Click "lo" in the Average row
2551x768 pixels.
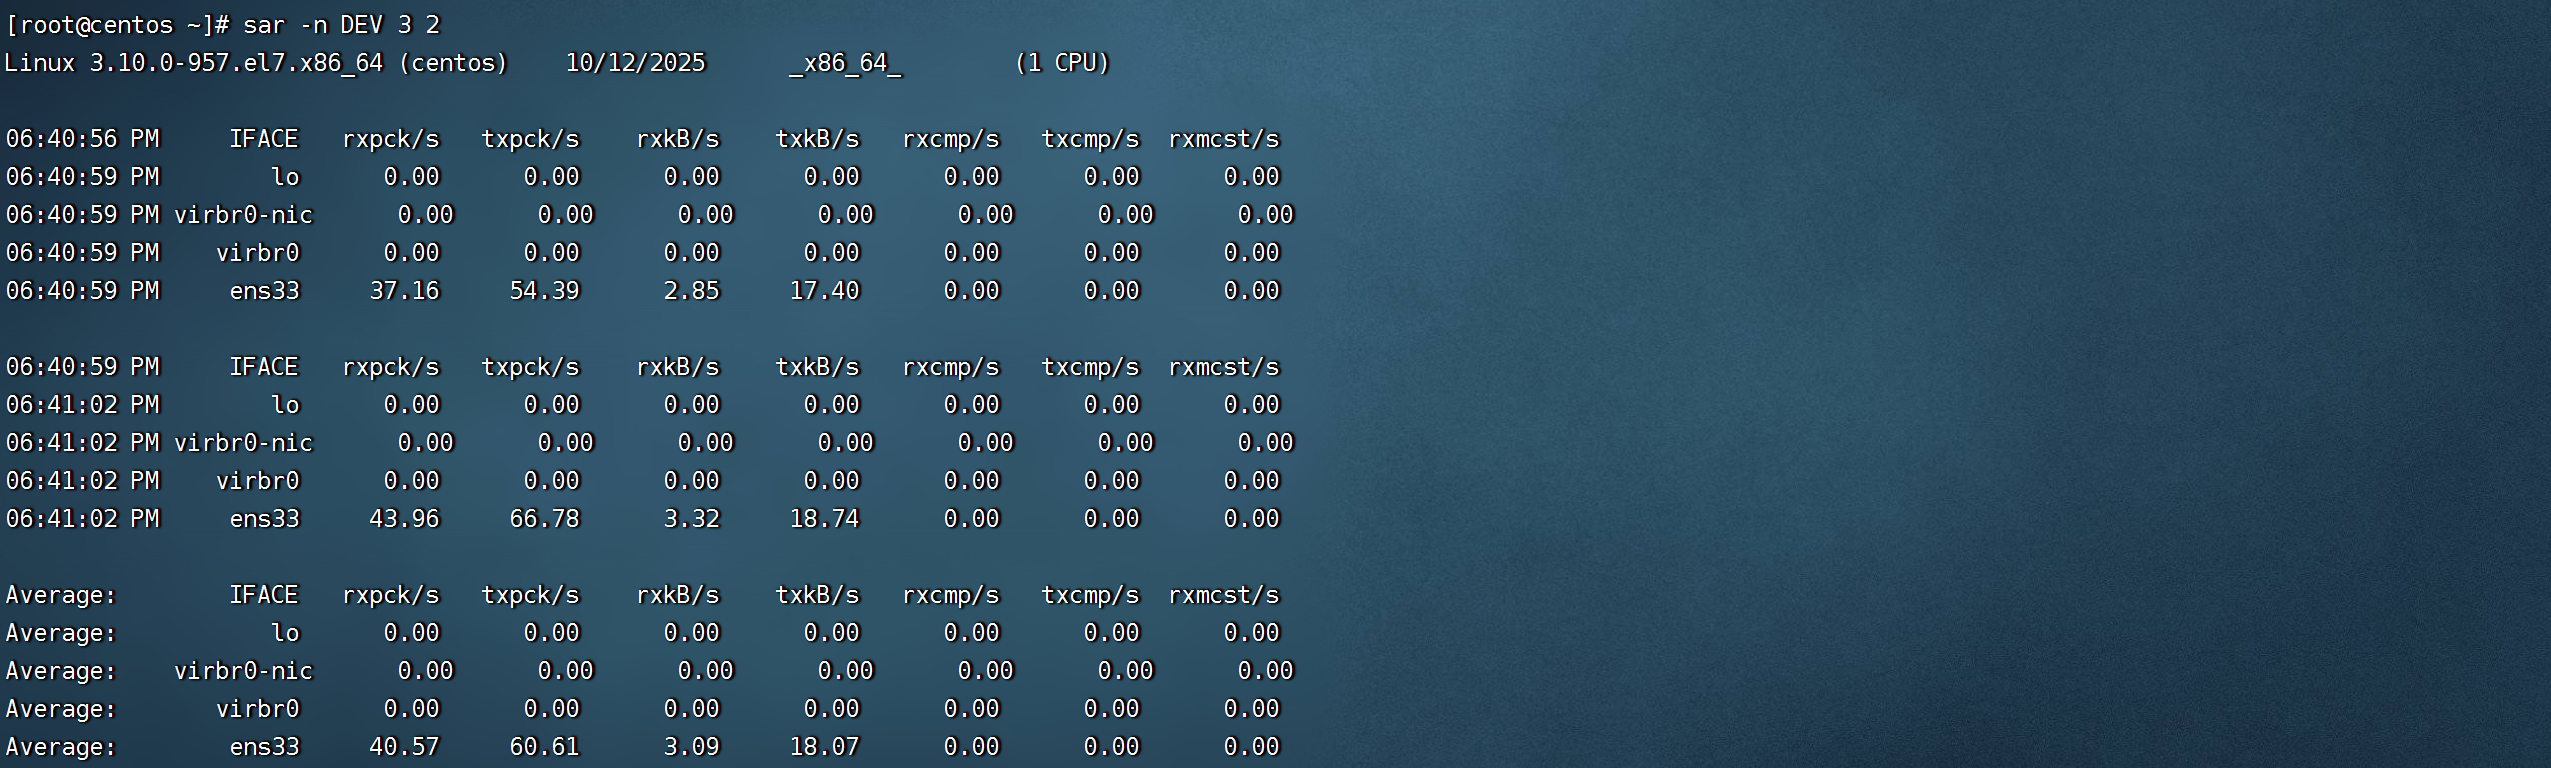tap(286, 633)
